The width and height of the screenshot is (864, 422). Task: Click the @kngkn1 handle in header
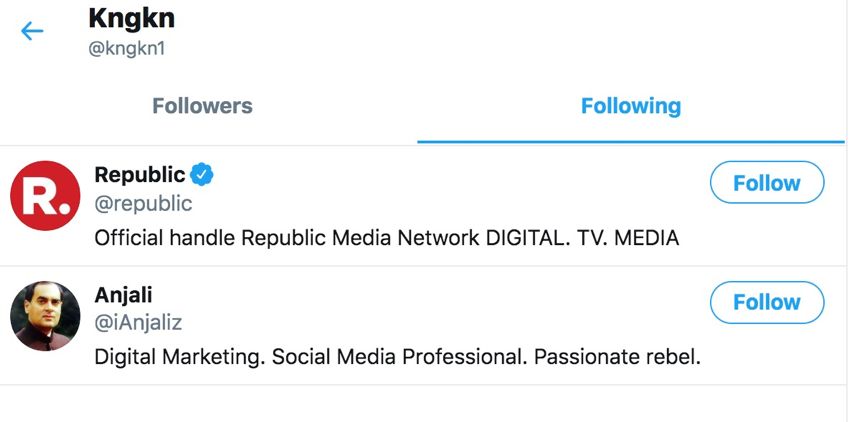(127, 49)
